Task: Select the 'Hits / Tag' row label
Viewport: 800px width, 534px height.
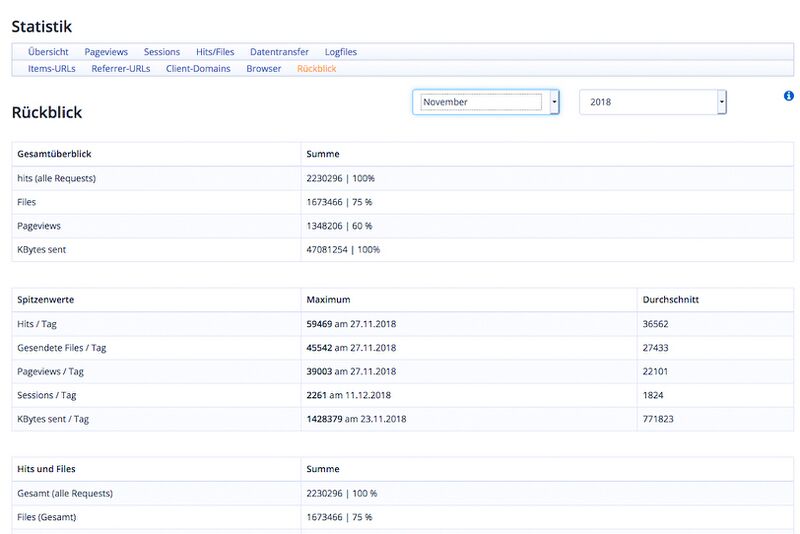Action: coord(37,324)
